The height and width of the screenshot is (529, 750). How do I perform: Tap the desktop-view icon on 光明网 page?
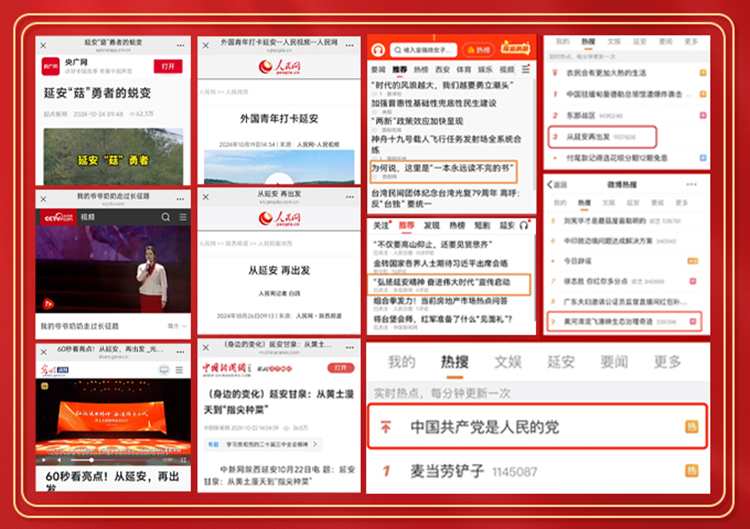[x=164, y=370]
